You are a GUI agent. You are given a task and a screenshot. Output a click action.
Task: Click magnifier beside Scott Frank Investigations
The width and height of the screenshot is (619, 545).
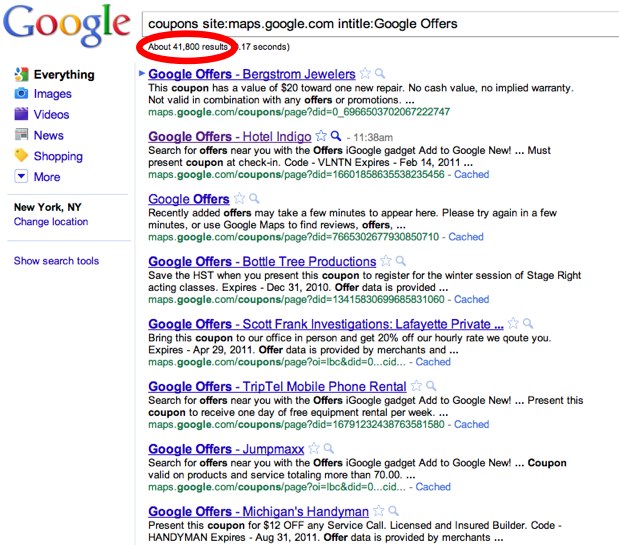pos(527,324)
